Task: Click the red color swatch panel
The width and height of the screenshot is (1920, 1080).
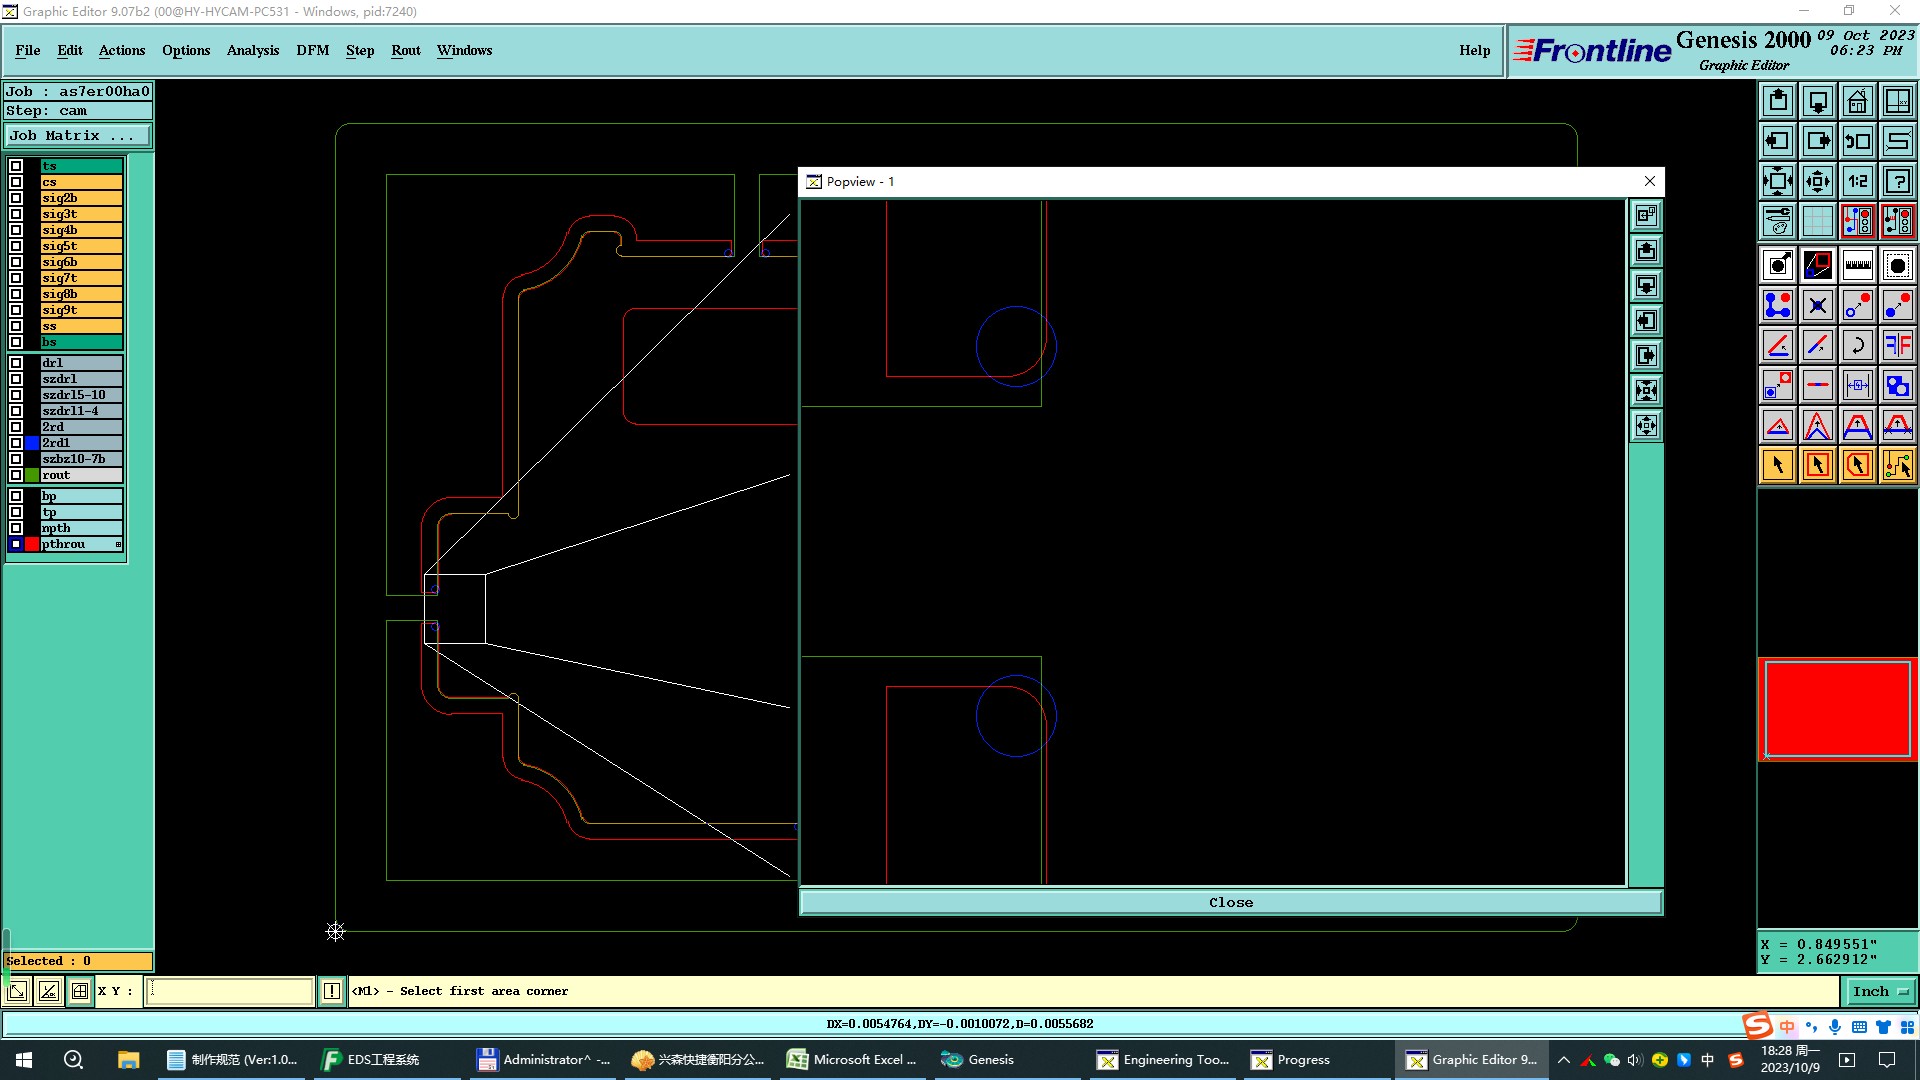Action: tap(1837, 709)
